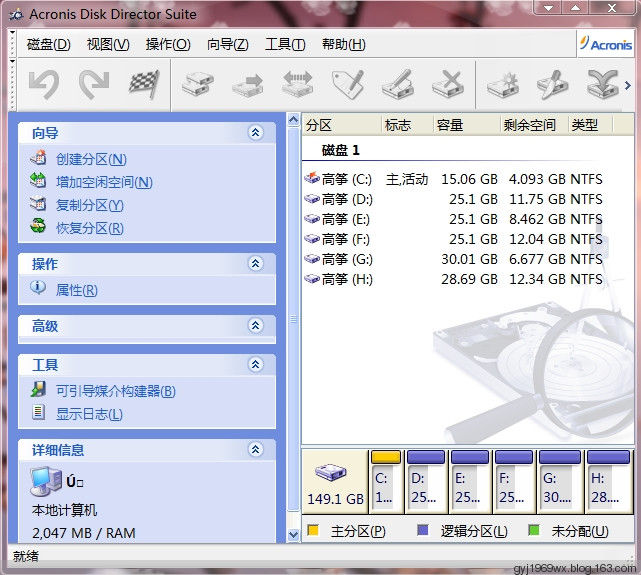Select the D: block in disk map
This screenshot has height=575, width=641.
(426, 482)
